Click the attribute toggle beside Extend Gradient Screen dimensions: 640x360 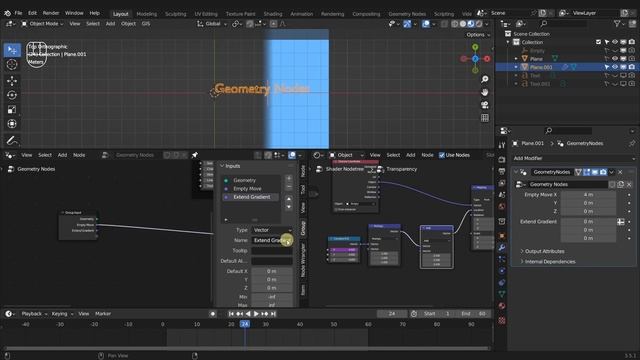pyautogui.click(x=620, y=222)
